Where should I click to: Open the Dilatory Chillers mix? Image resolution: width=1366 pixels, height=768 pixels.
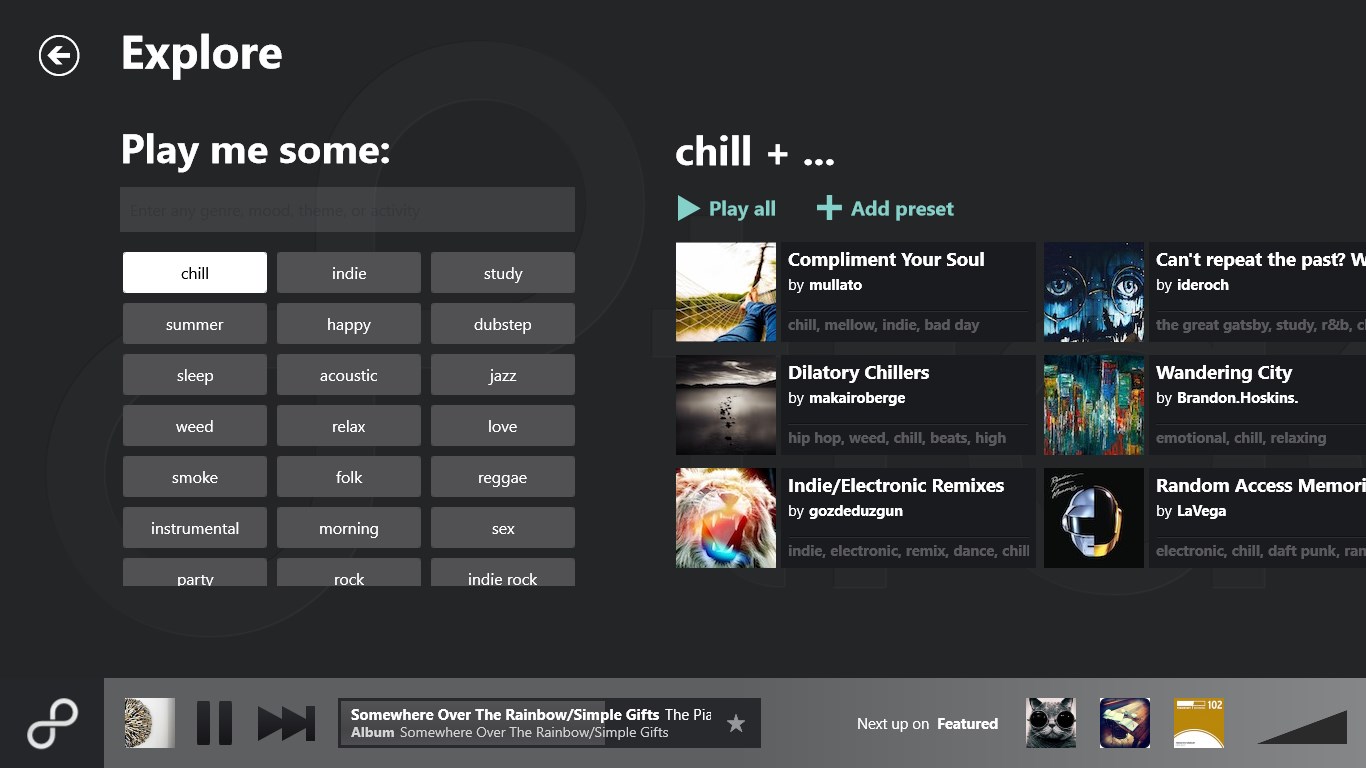point(856,405)
